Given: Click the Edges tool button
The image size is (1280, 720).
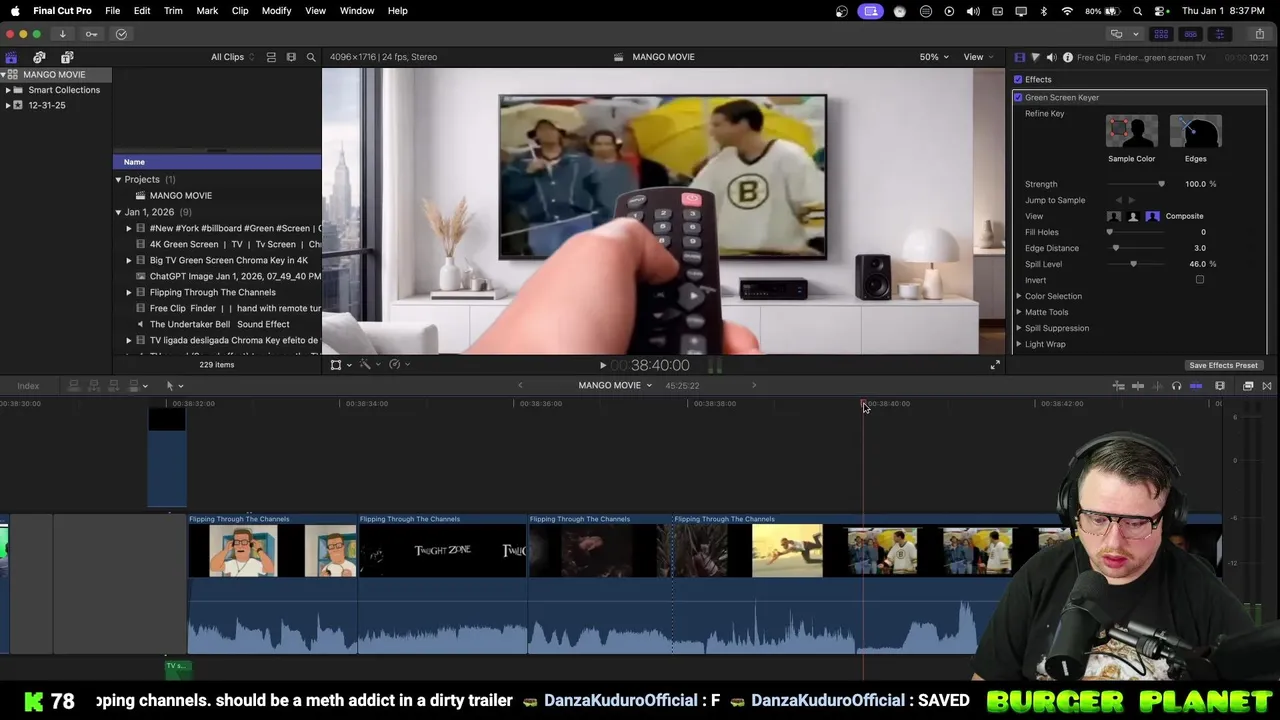Looking at the screenshot, I should [1195, 132].
